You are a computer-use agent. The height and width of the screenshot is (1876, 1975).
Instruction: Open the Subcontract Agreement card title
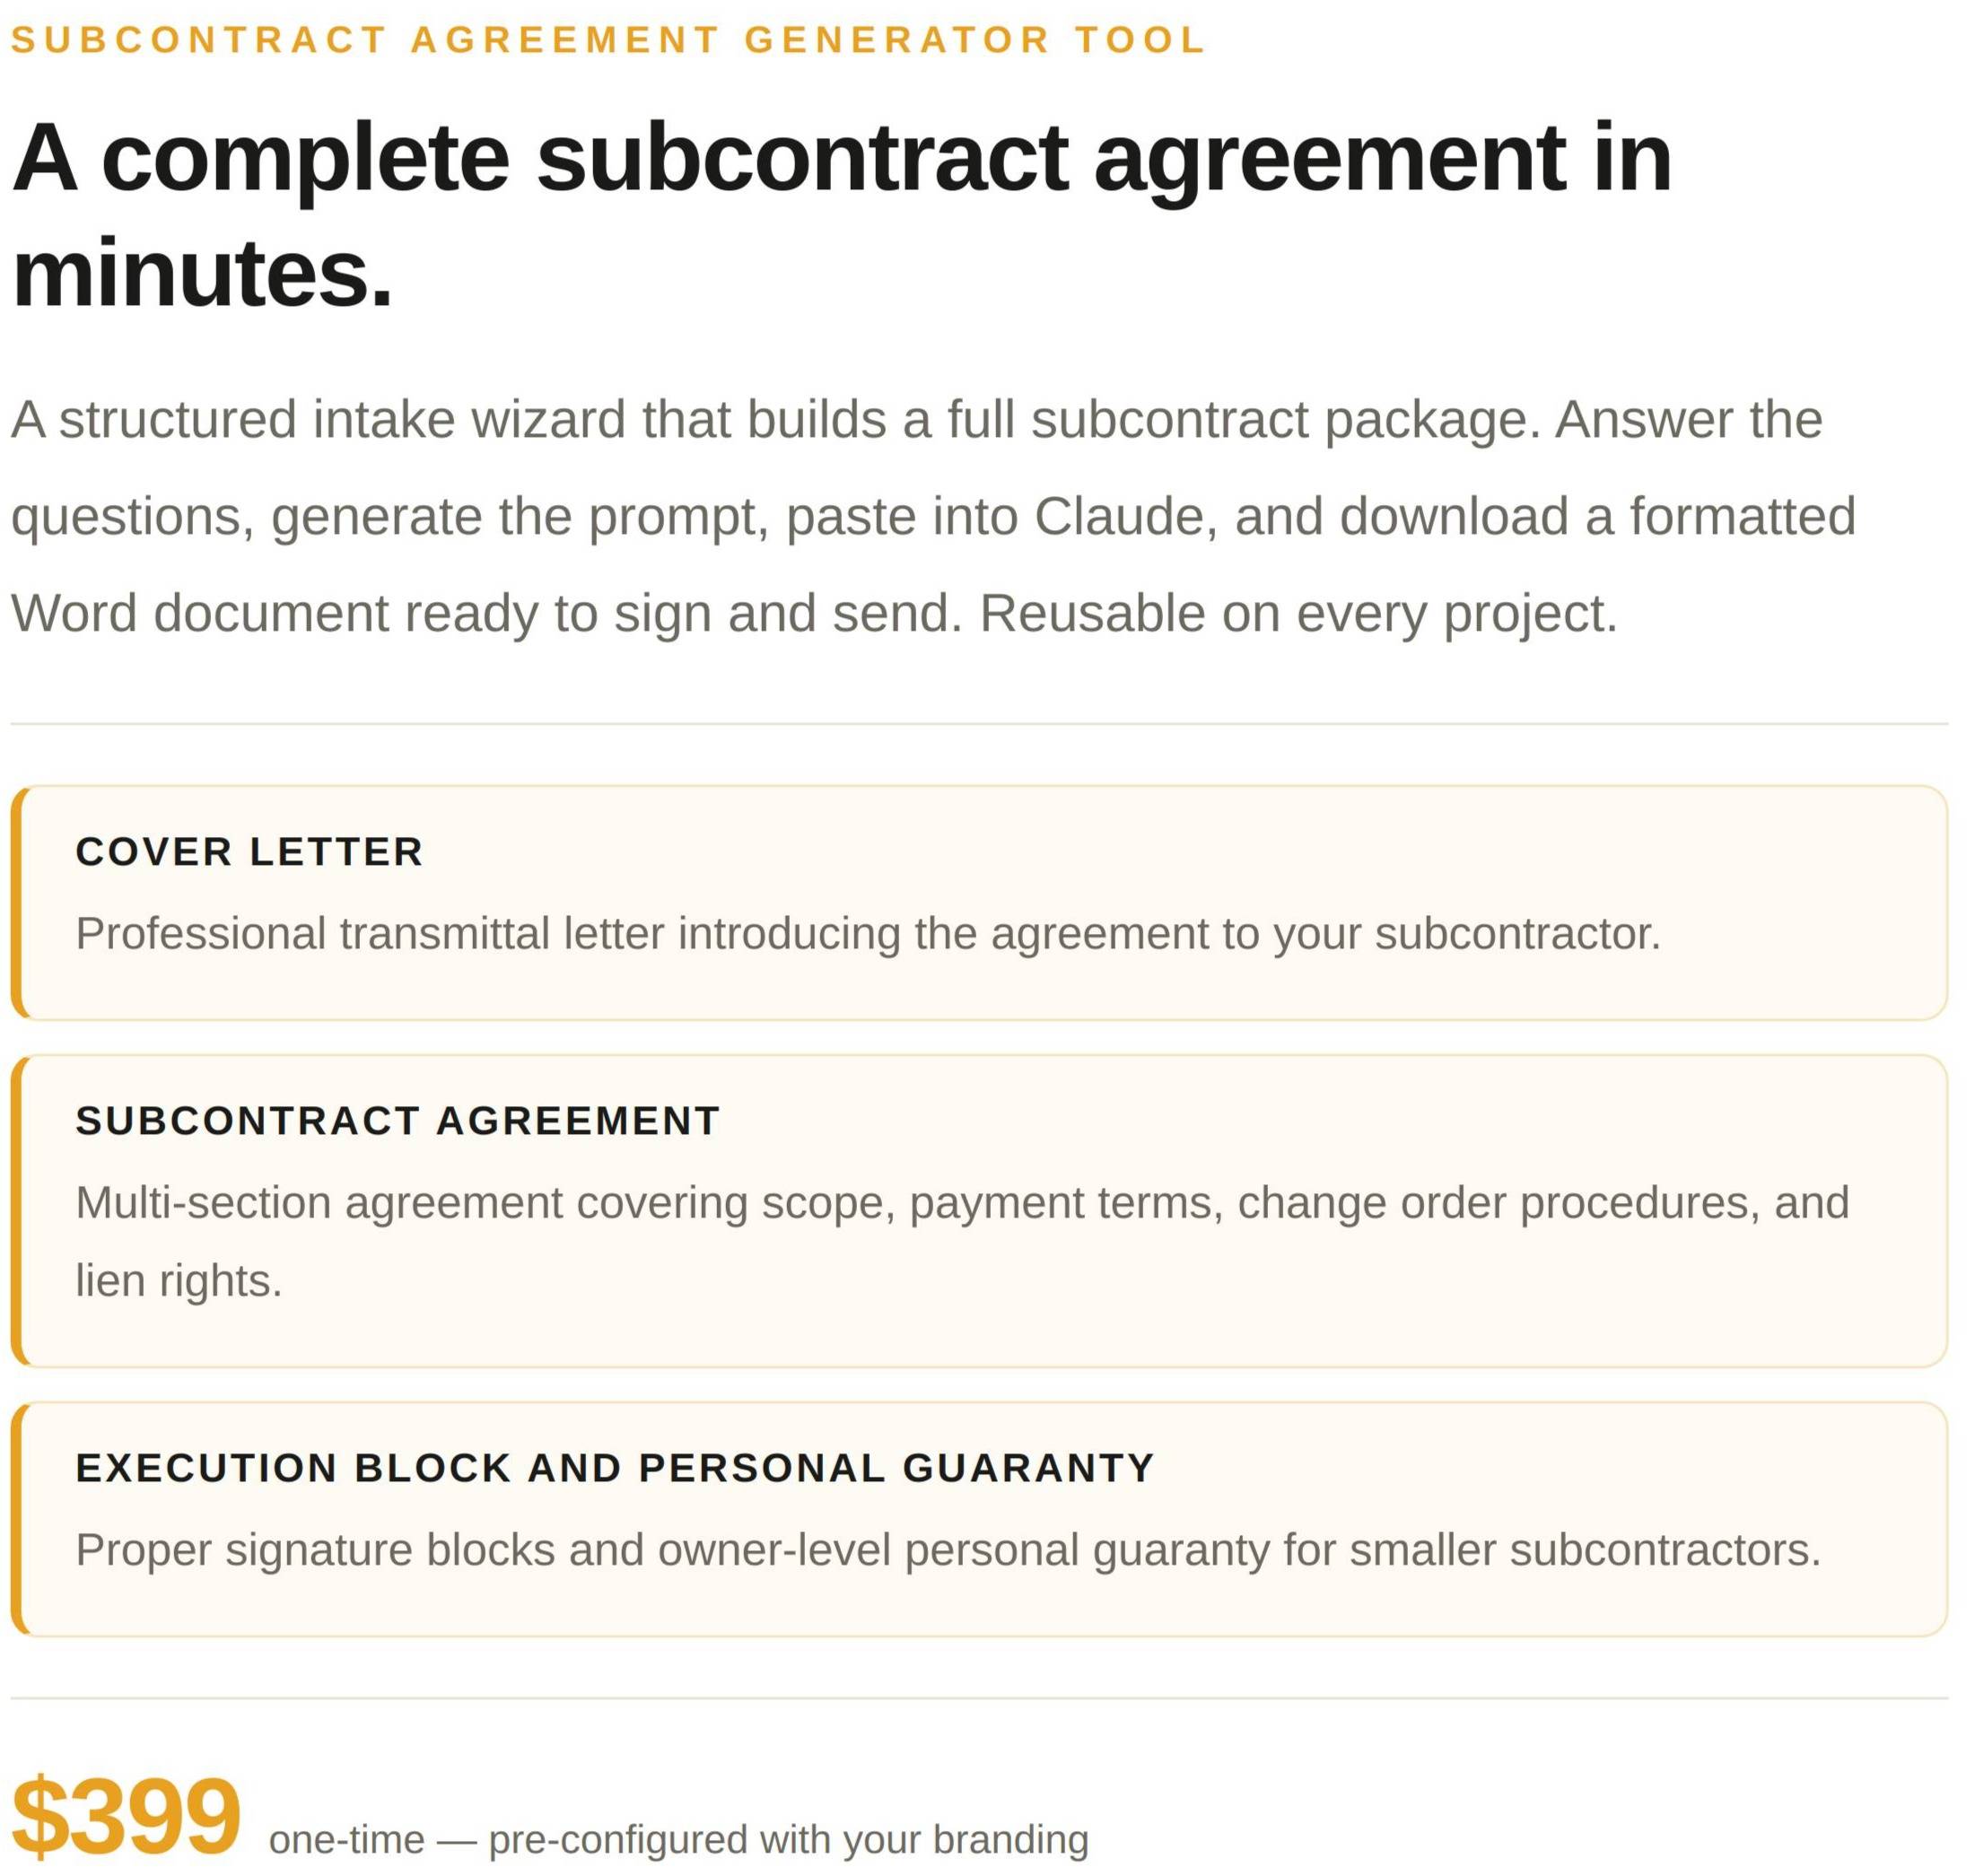pos(398,1121)
